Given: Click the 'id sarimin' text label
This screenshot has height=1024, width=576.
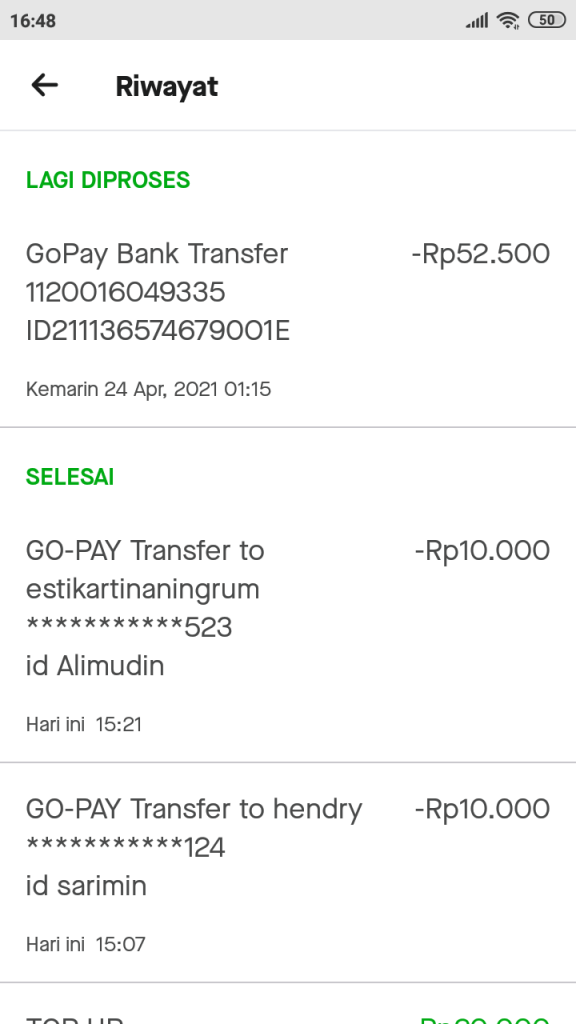Looking at the screenshot, I should click(x=85, y=886).
